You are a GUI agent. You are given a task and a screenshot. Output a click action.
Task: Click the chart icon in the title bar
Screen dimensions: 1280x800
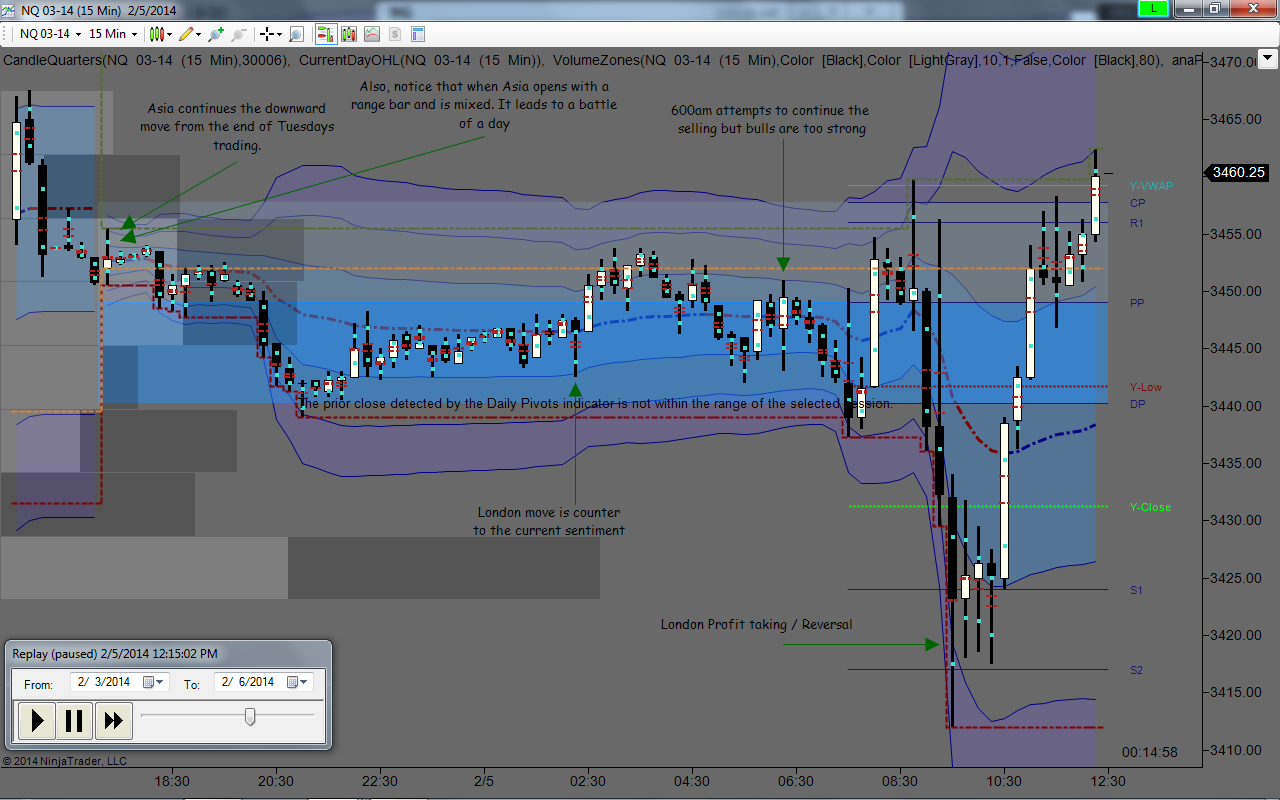[9, 9]
